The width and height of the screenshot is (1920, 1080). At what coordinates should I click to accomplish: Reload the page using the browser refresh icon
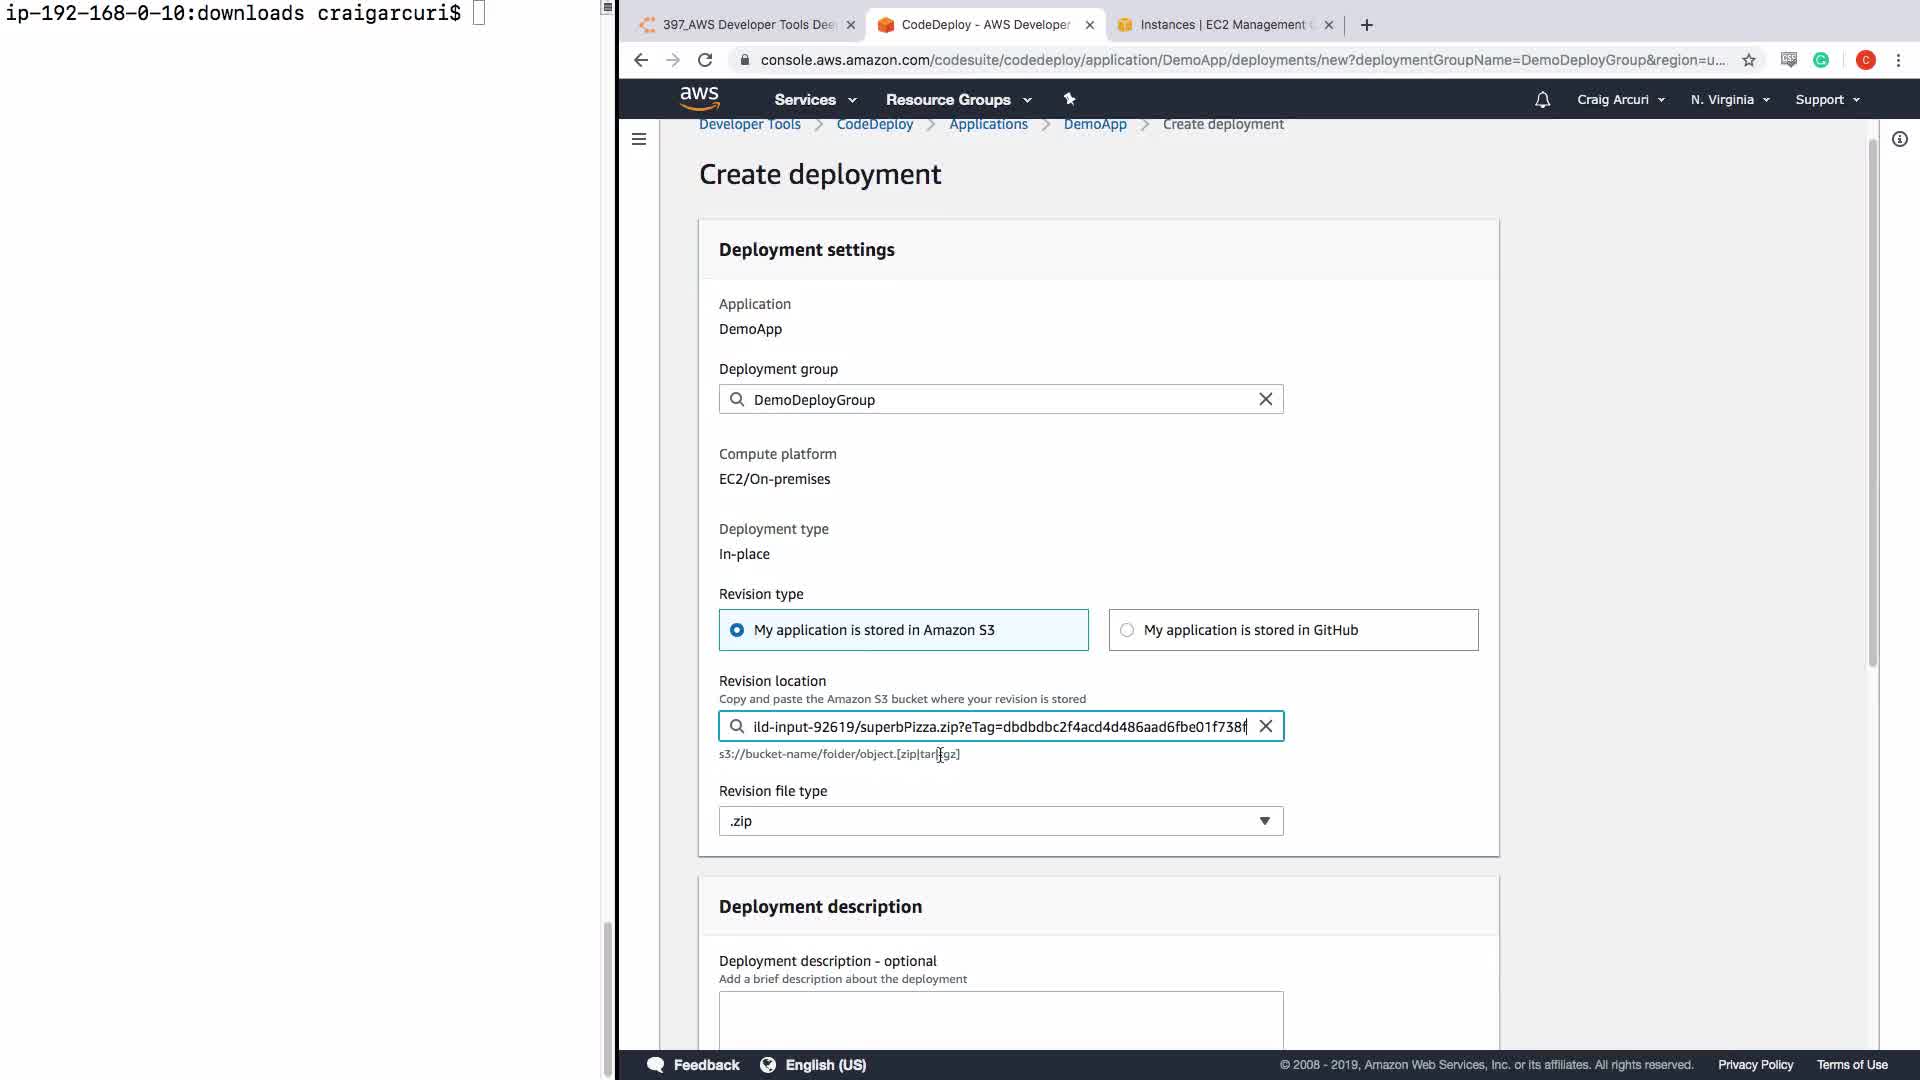pyautogui.click(x=705, y=60)
